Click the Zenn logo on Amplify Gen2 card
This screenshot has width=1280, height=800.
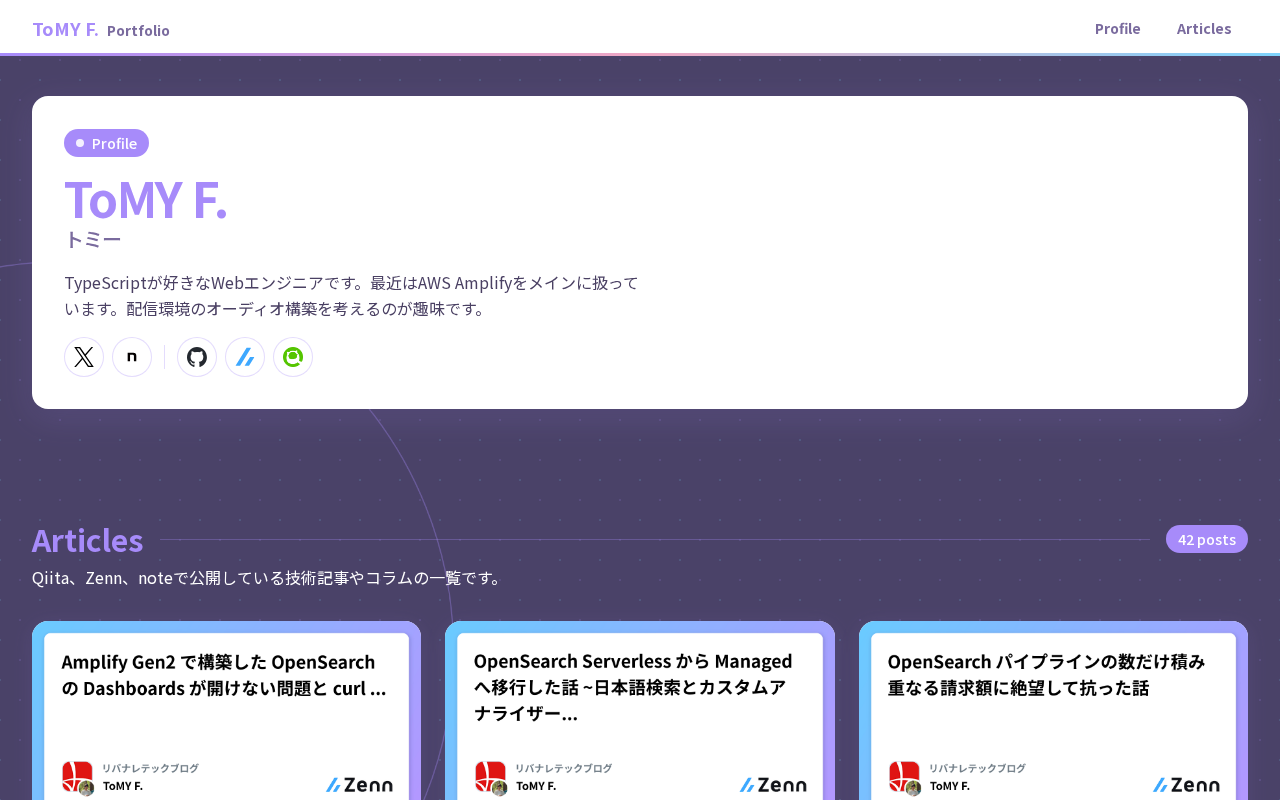coord(359,785)
